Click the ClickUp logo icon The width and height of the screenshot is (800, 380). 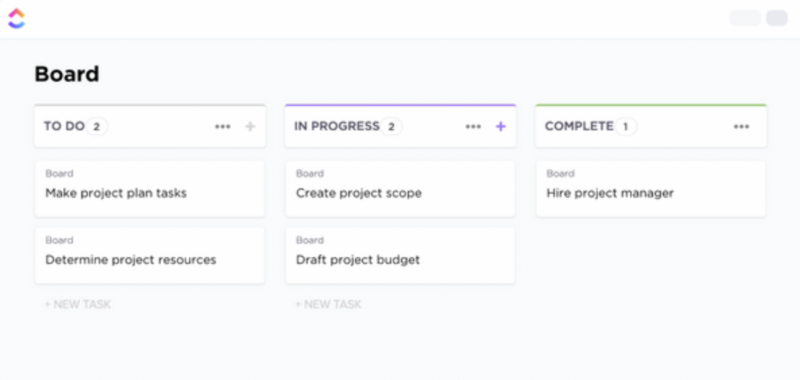pyautogui.click(x=16, y=18)
